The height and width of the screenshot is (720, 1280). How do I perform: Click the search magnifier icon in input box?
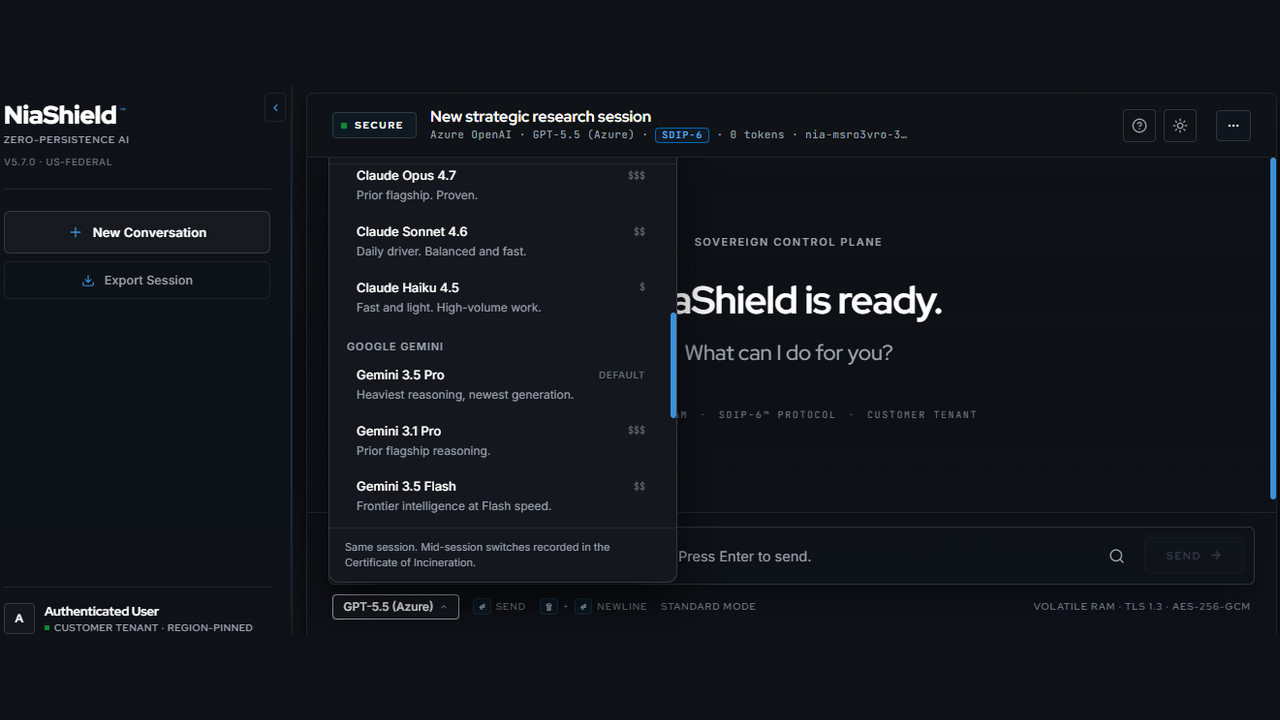click(1117, 556)
